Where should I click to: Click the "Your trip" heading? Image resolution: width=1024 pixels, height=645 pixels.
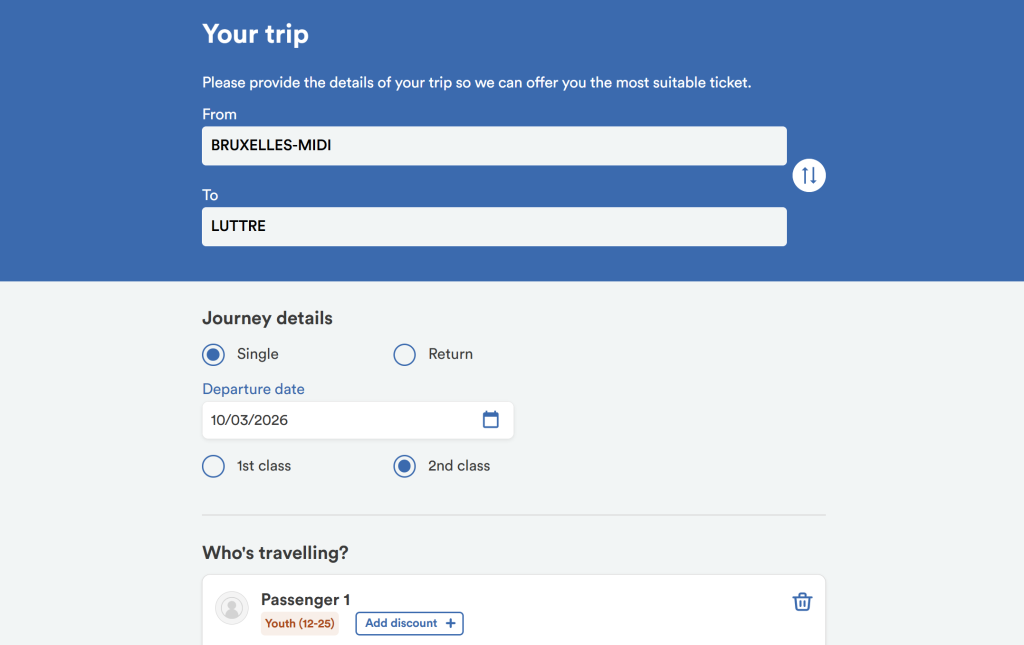[x=255, y=34]
